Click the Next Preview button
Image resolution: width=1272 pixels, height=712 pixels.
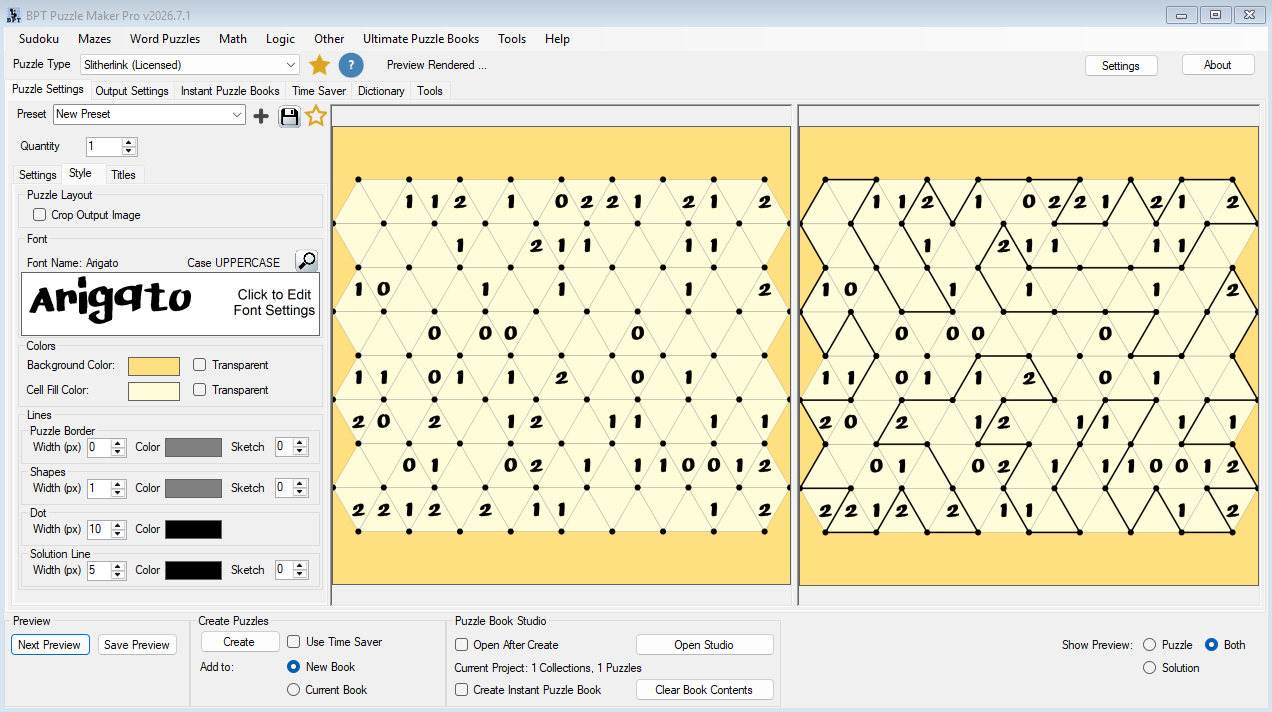pyautogui.click(x=50, y=645)
